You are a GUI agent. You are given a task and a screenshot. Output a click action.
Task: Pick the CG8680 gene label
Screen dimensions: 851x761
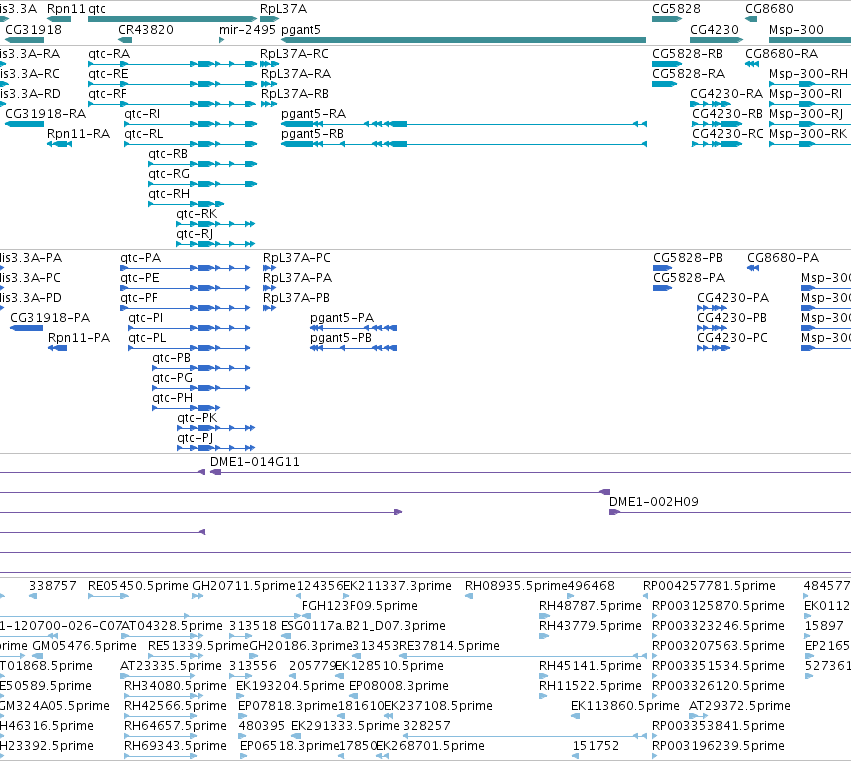769,9
